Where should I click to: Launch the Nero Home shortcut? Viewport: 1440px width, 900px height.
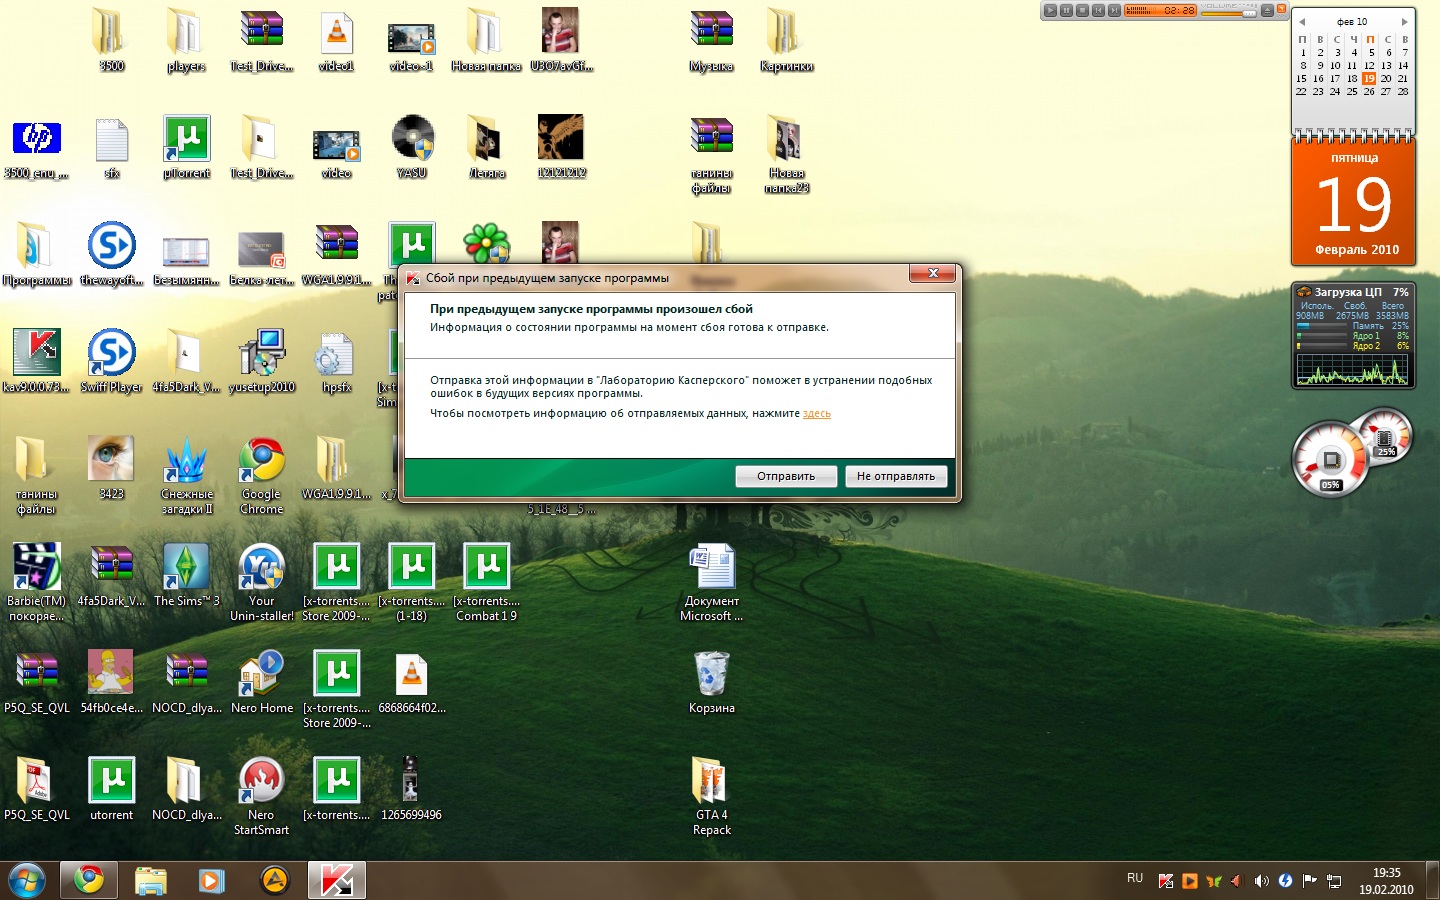point(261,682)
